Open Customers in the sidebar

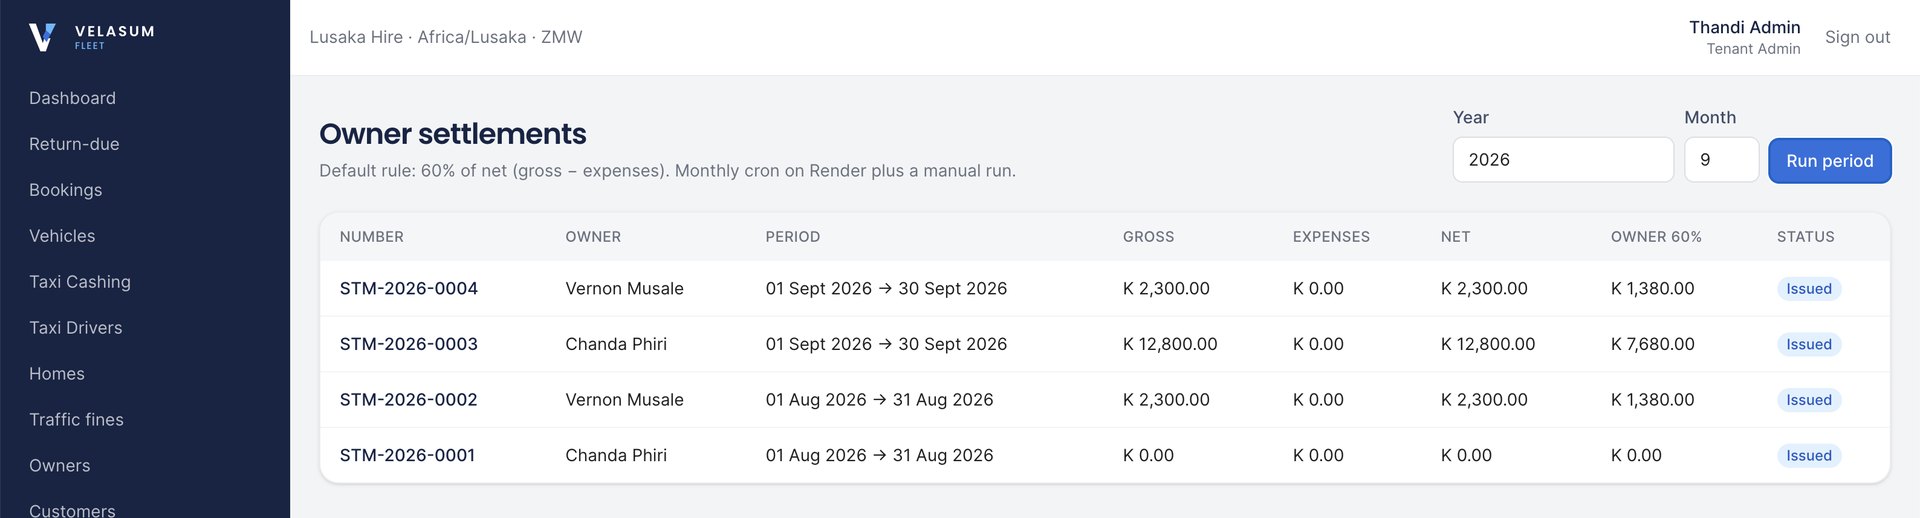pos(72,510)
